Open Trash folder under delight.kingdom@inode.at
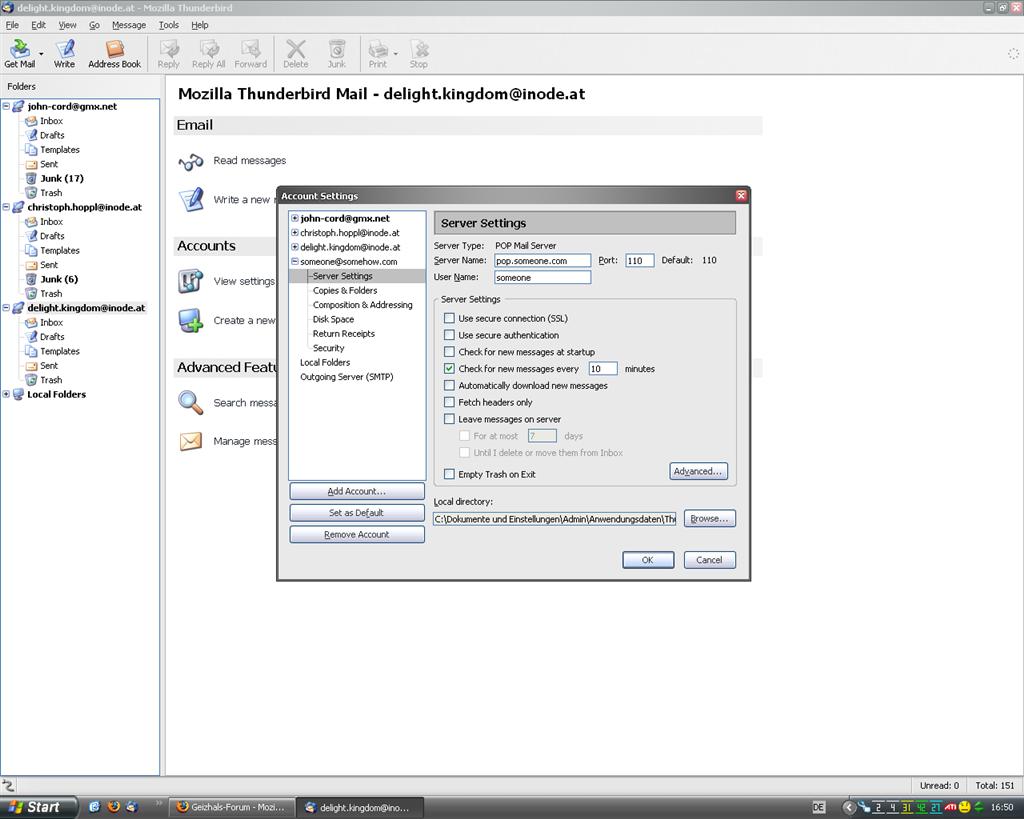 [51, 379]
